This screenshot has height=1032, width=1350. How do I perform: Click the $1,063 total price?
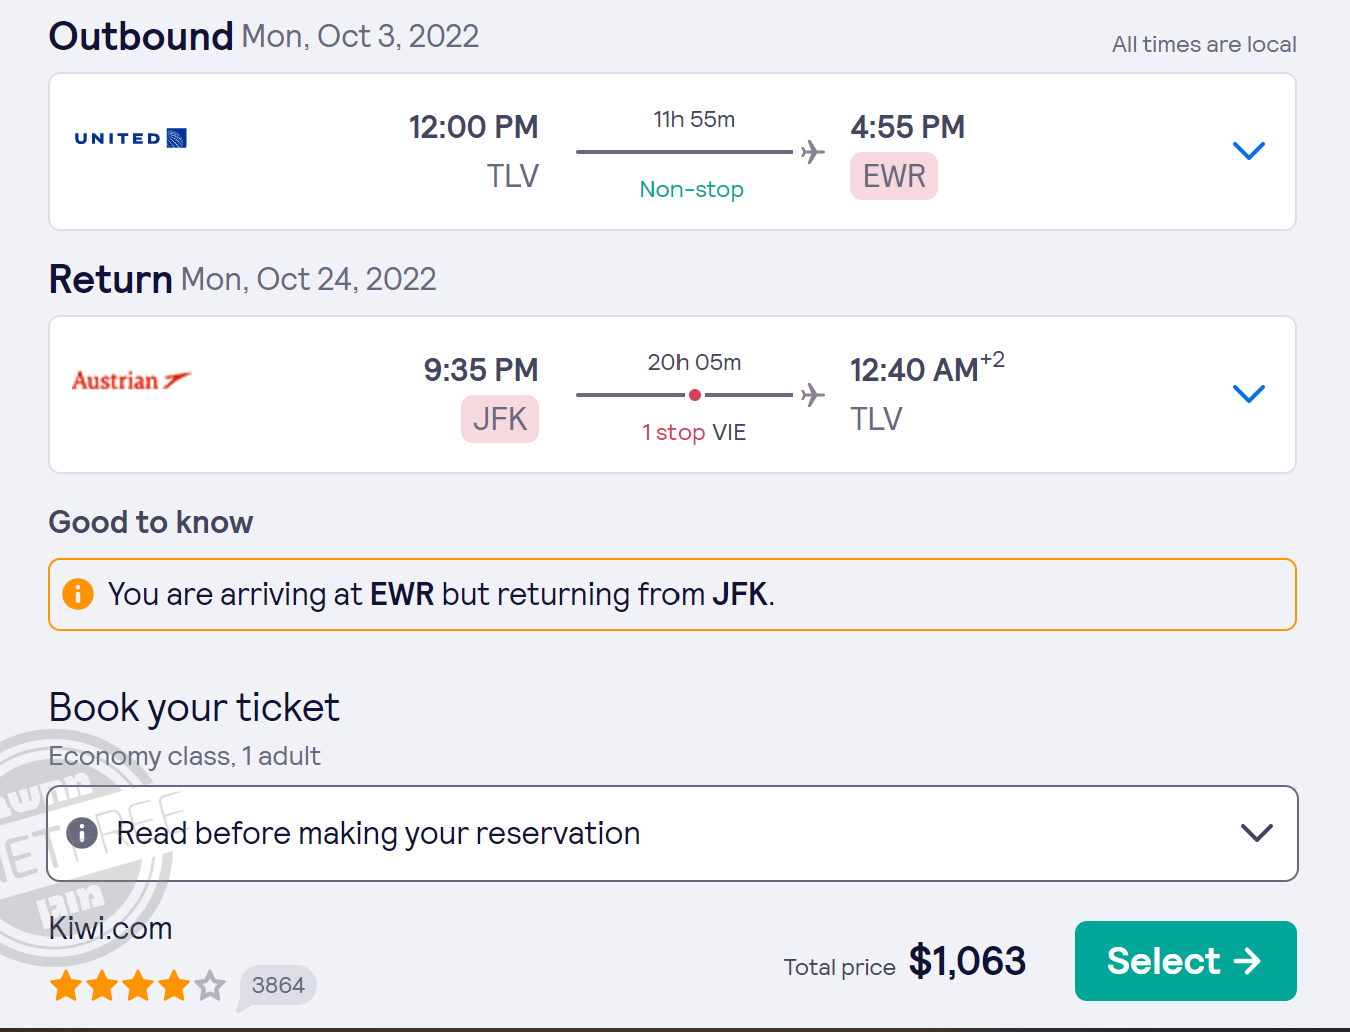967,961
